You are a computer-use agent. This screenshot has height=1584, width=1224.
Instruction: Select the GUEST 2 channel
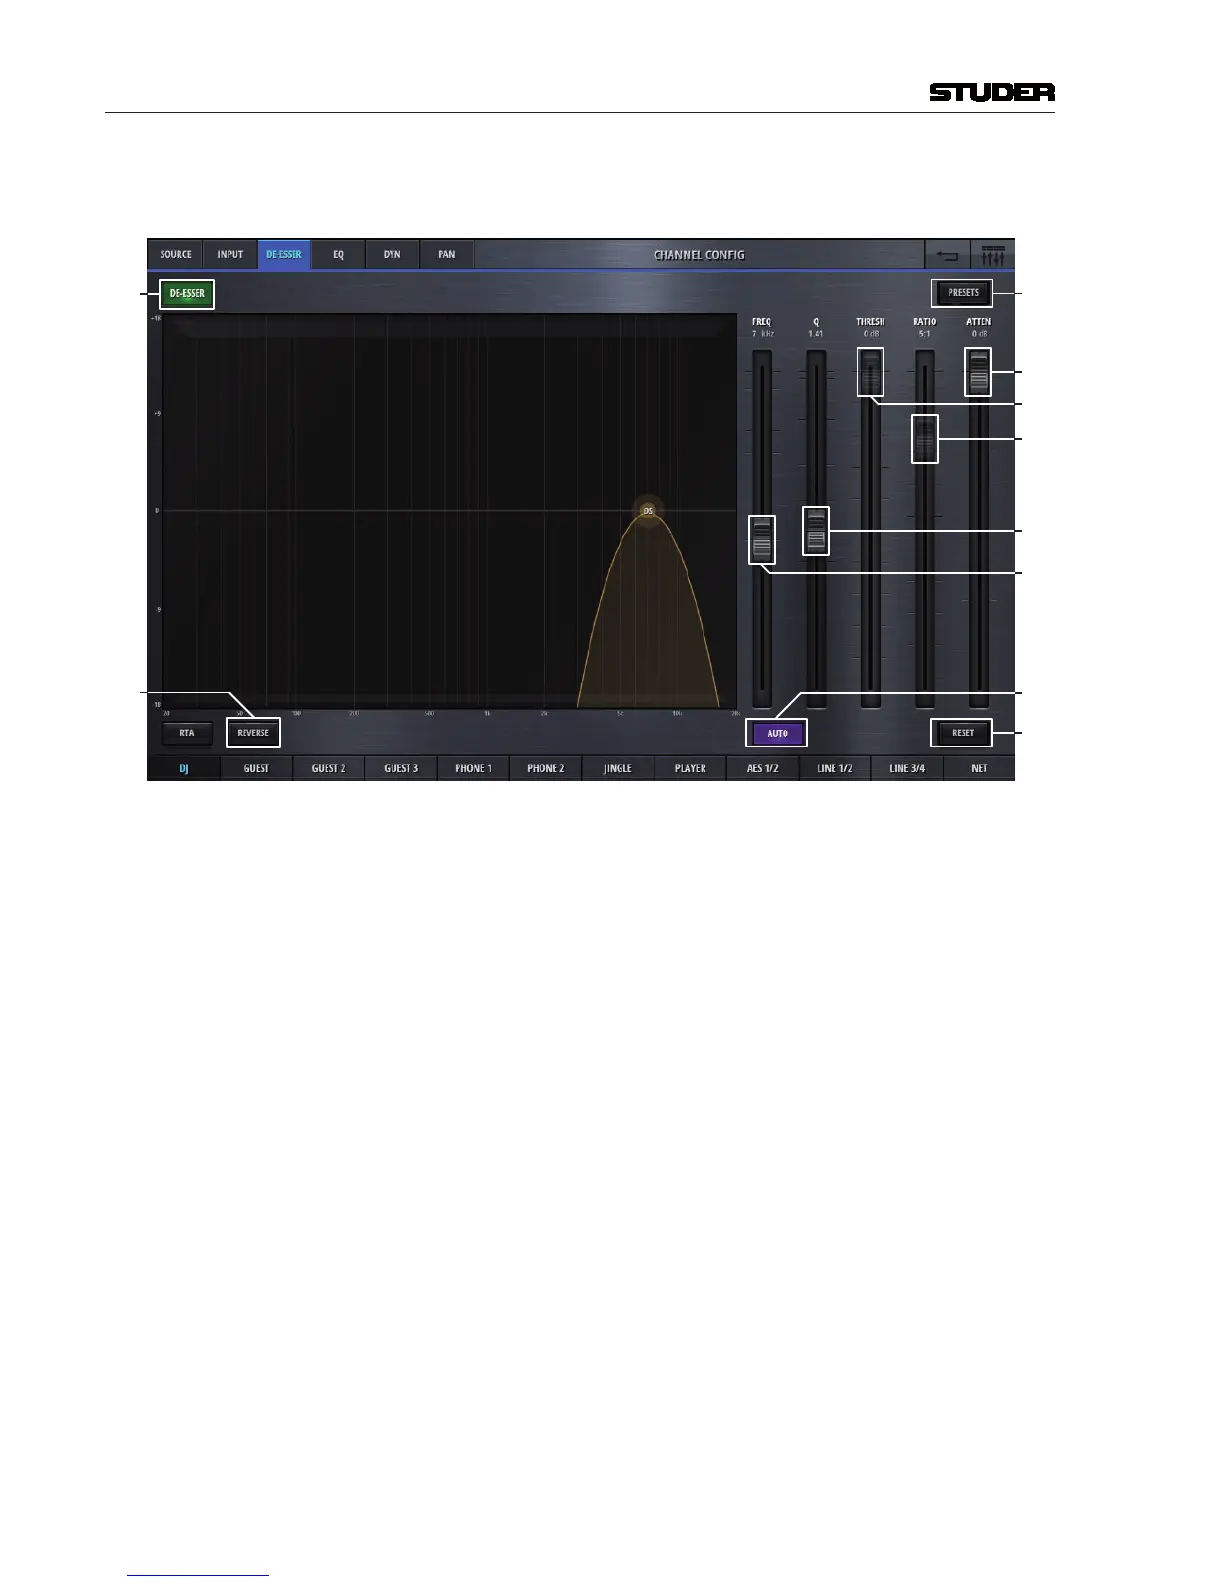point(328,768)
